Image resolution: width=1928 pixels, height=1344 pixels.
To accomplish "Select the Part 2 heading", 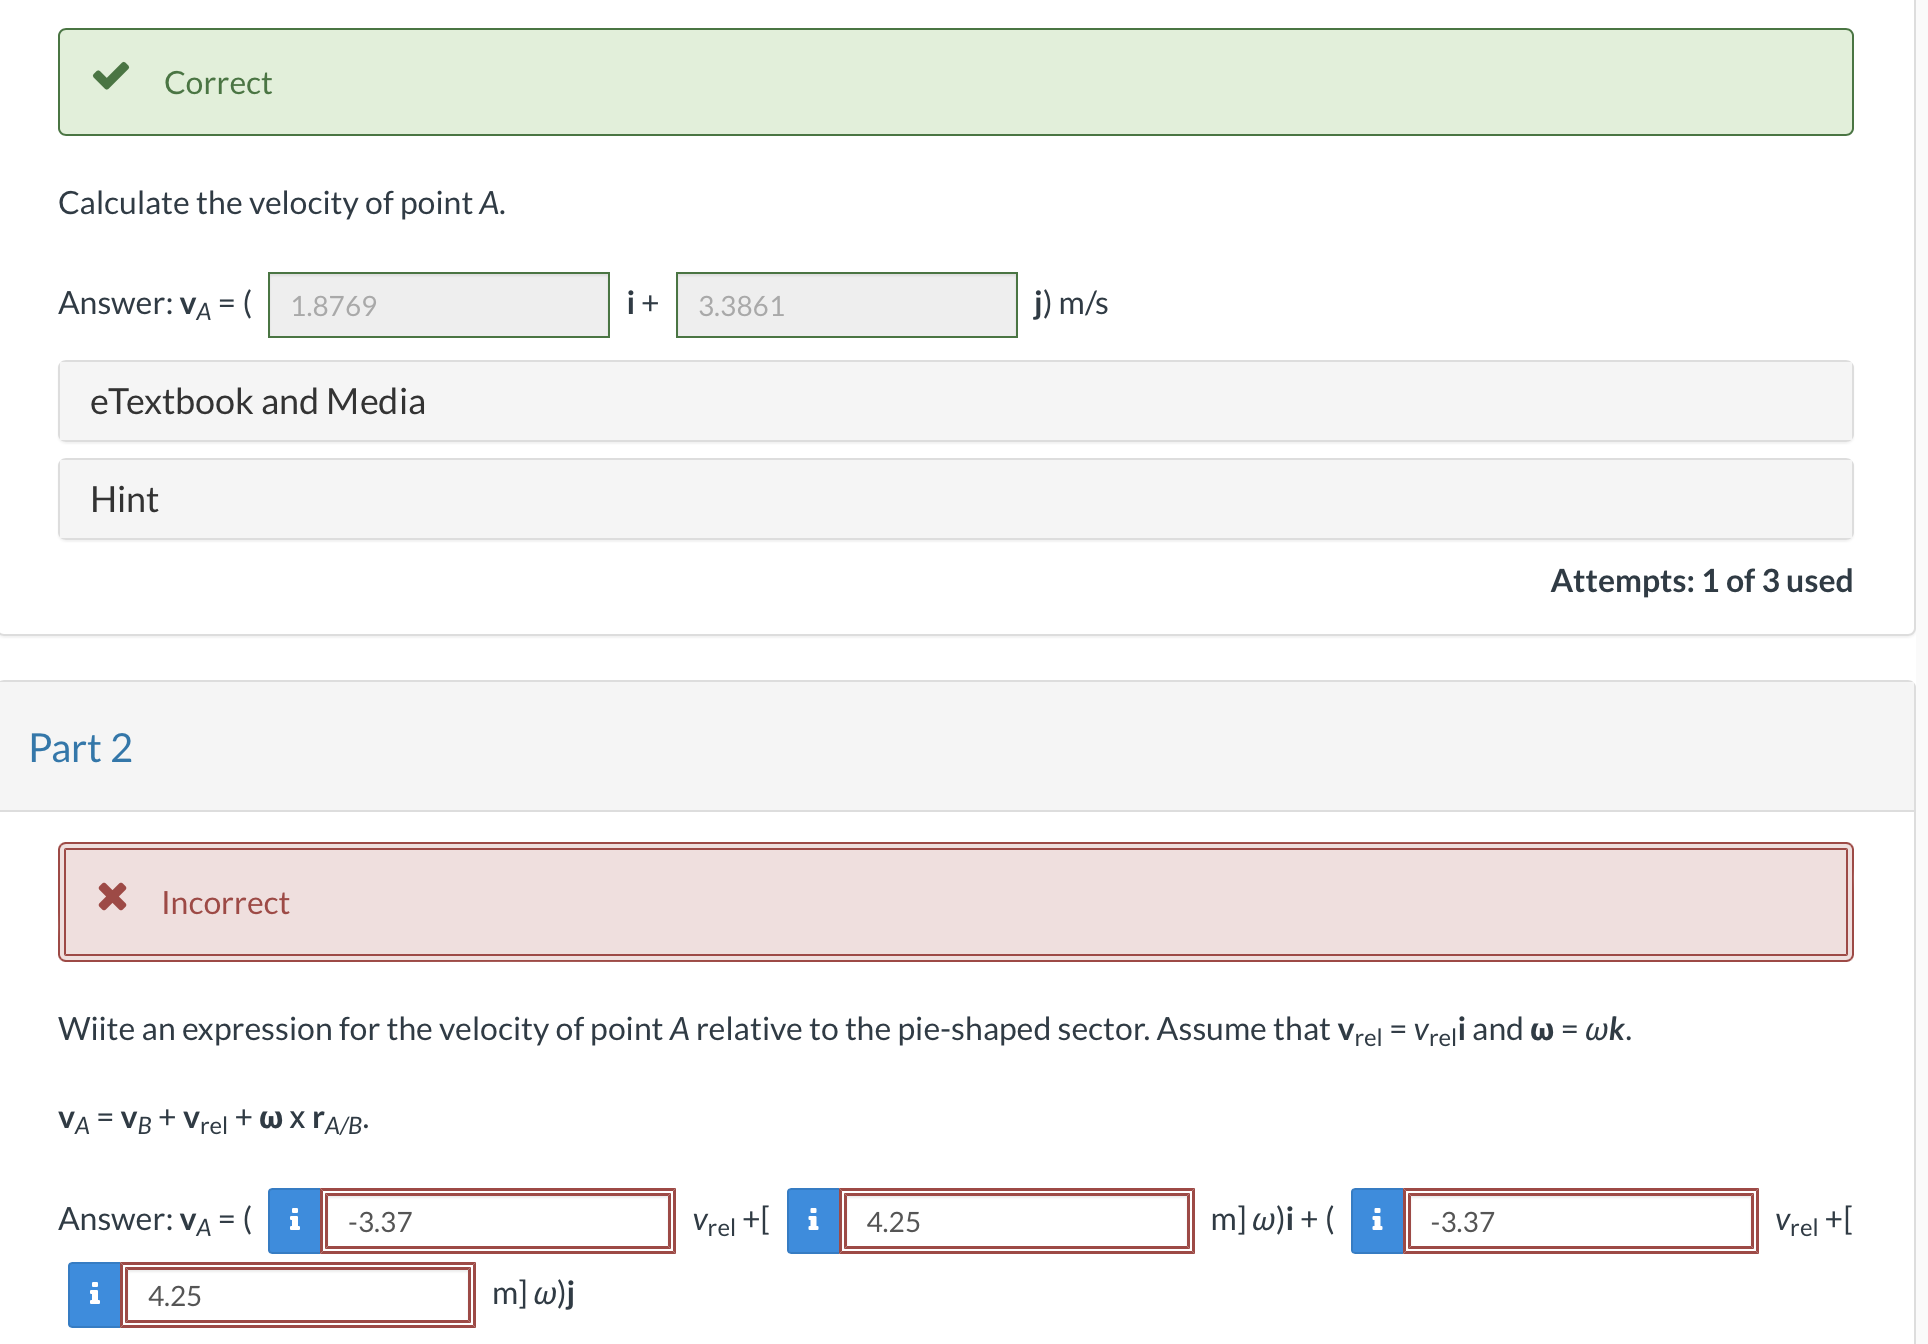I will click(x=82, y=747).
